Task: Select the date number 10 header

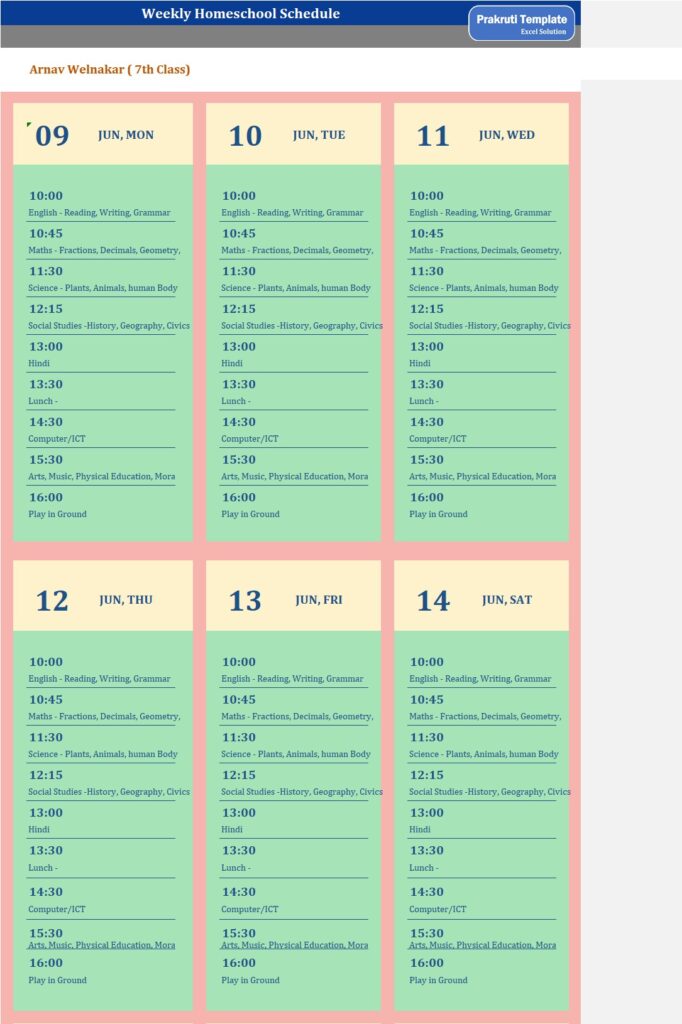Action: pos(245,135)
